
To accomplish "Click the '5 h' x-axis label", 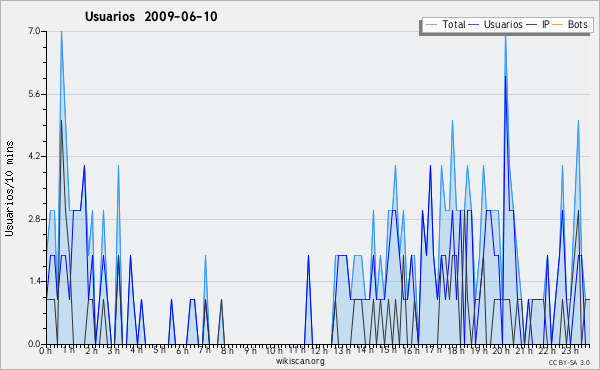I will pos(159,350).
